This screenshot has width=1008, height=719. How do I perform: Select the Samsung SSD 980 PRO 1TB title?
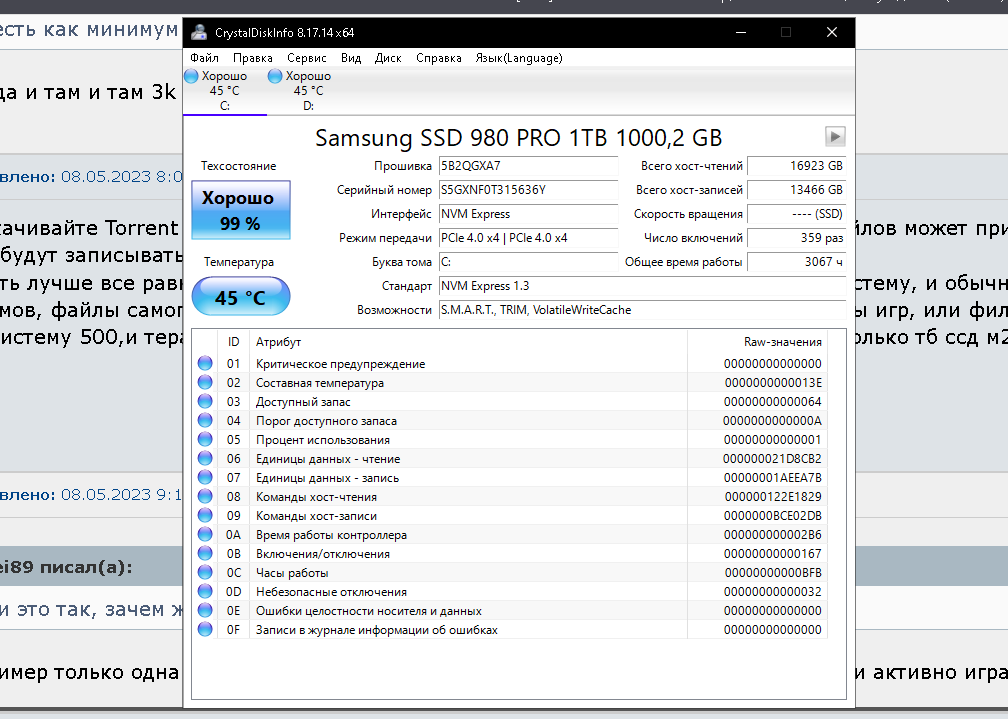[518, 138]
